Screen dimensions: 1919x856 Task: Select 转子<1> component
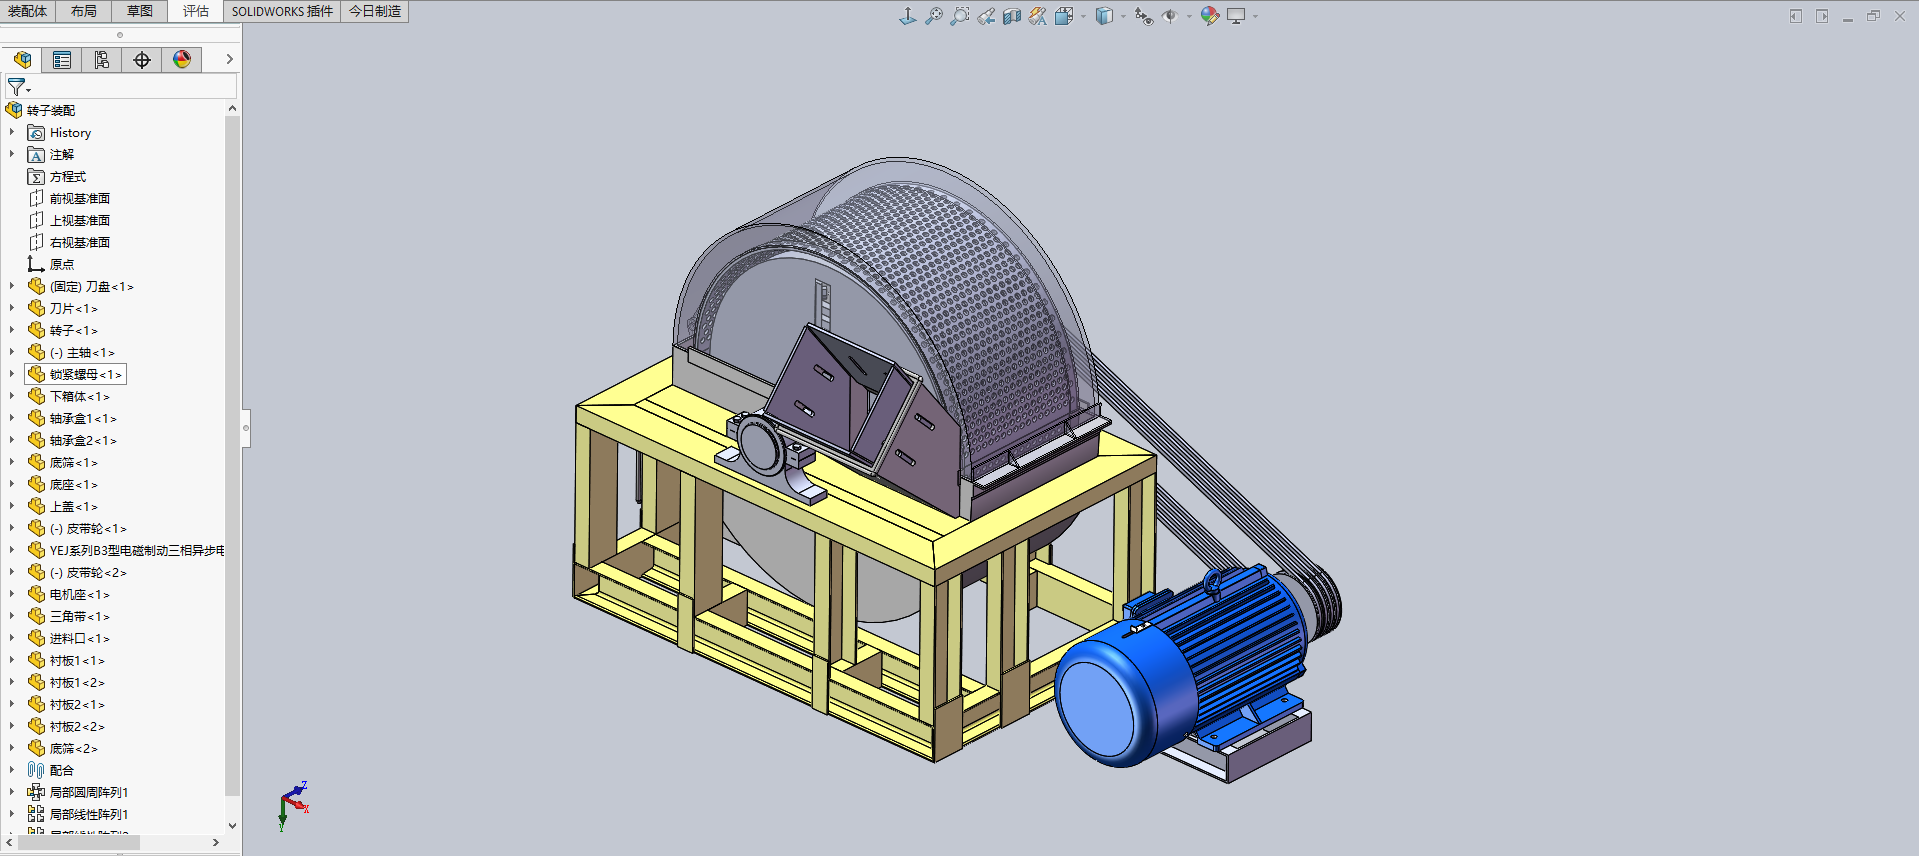73,330
